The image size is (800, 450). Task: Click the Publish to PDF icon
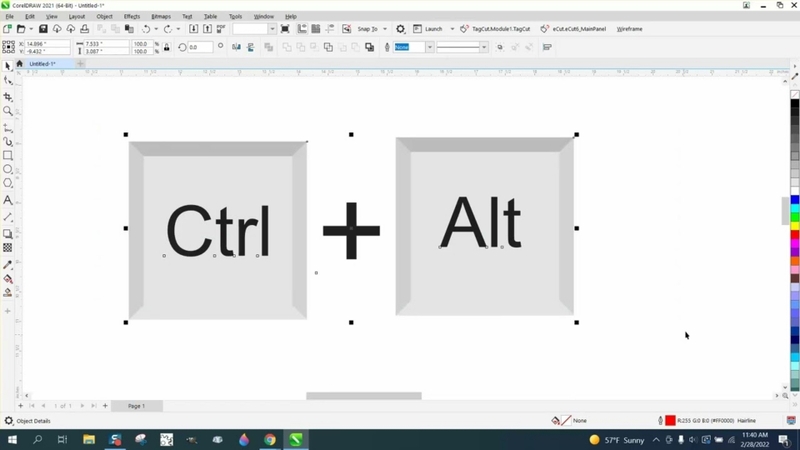pyautogui.click(x=221, y=29)
